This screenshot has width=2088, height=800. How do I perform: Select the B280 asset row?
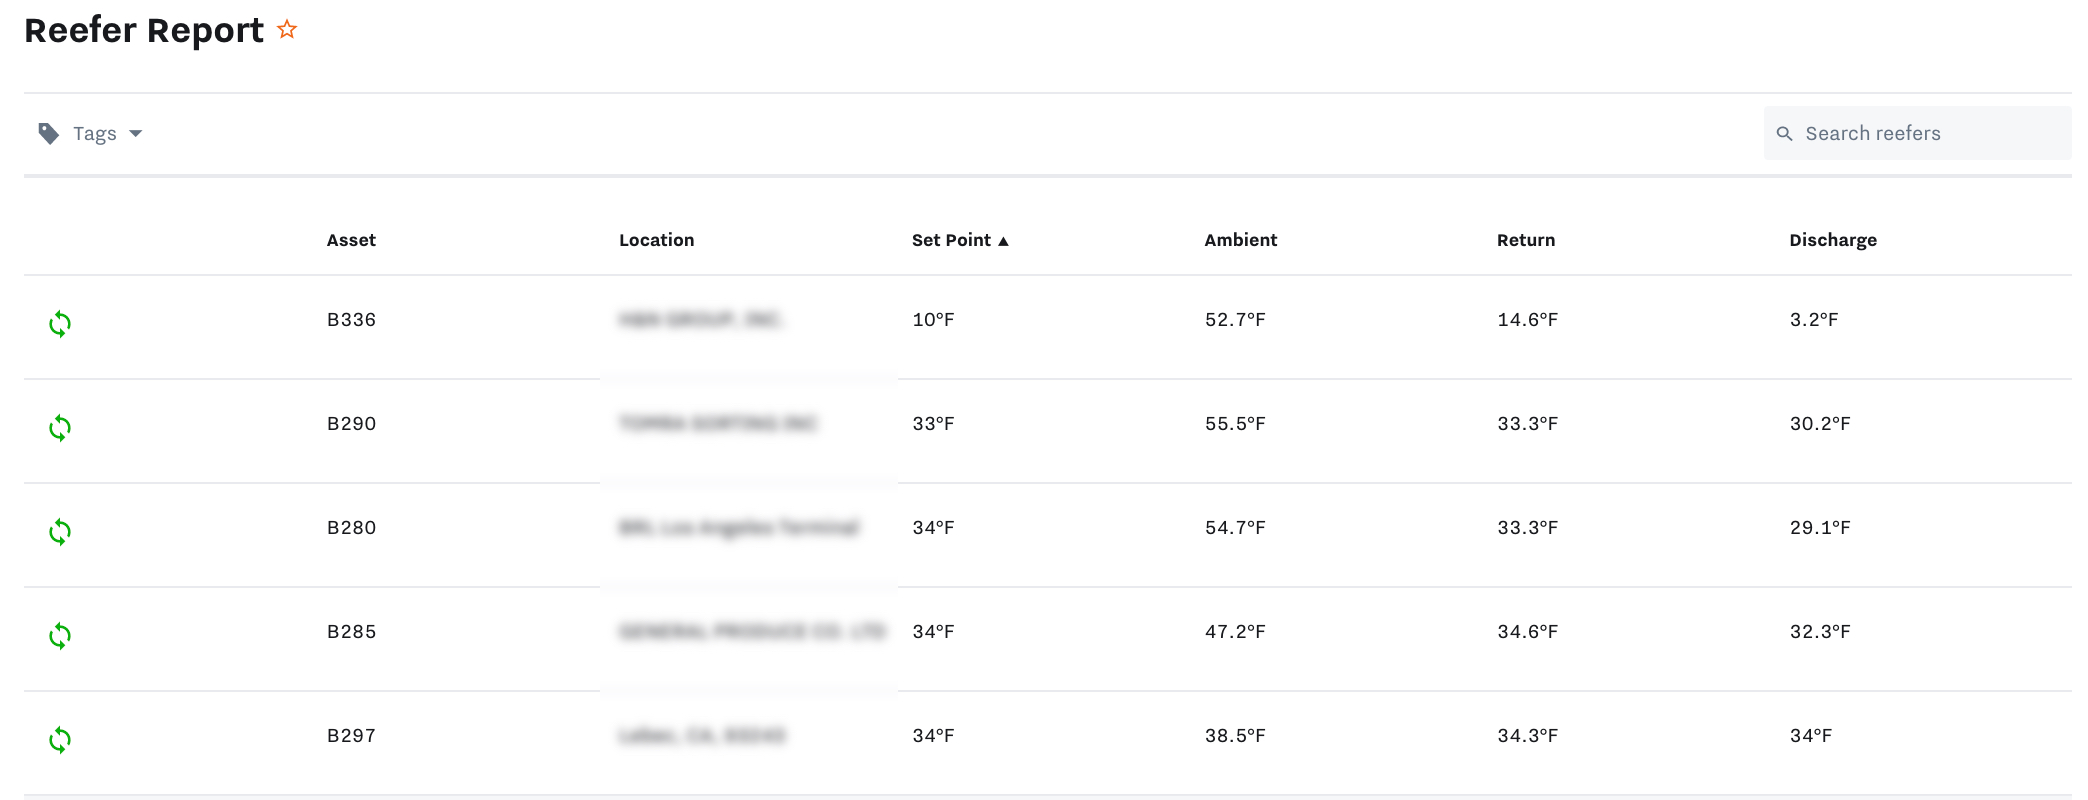[x=351, y=528]
